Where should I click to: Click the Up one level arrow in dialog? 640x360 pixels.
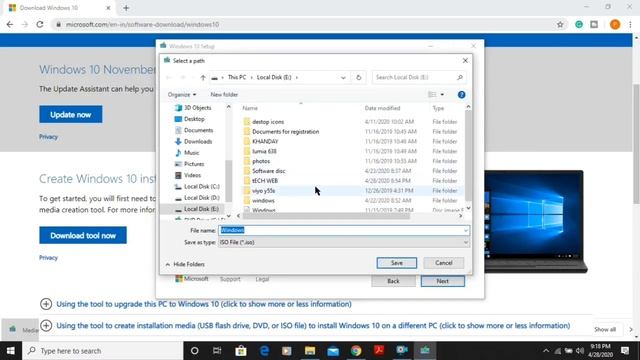tap(203, 78)
